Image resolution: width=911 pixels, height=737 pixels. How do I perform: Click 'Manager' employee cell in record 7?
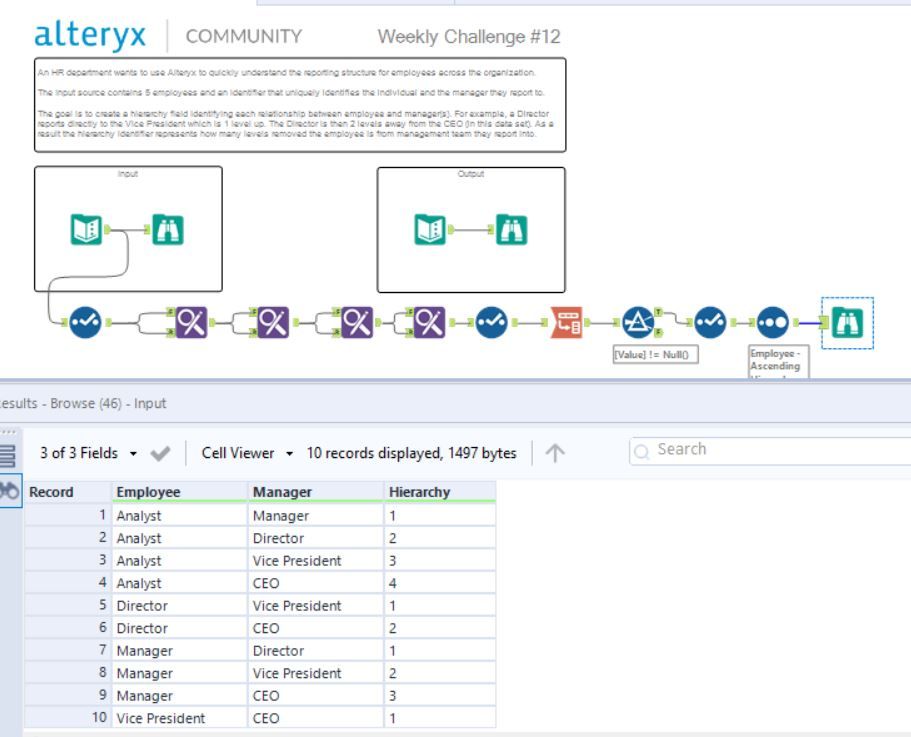coord(180,650)
